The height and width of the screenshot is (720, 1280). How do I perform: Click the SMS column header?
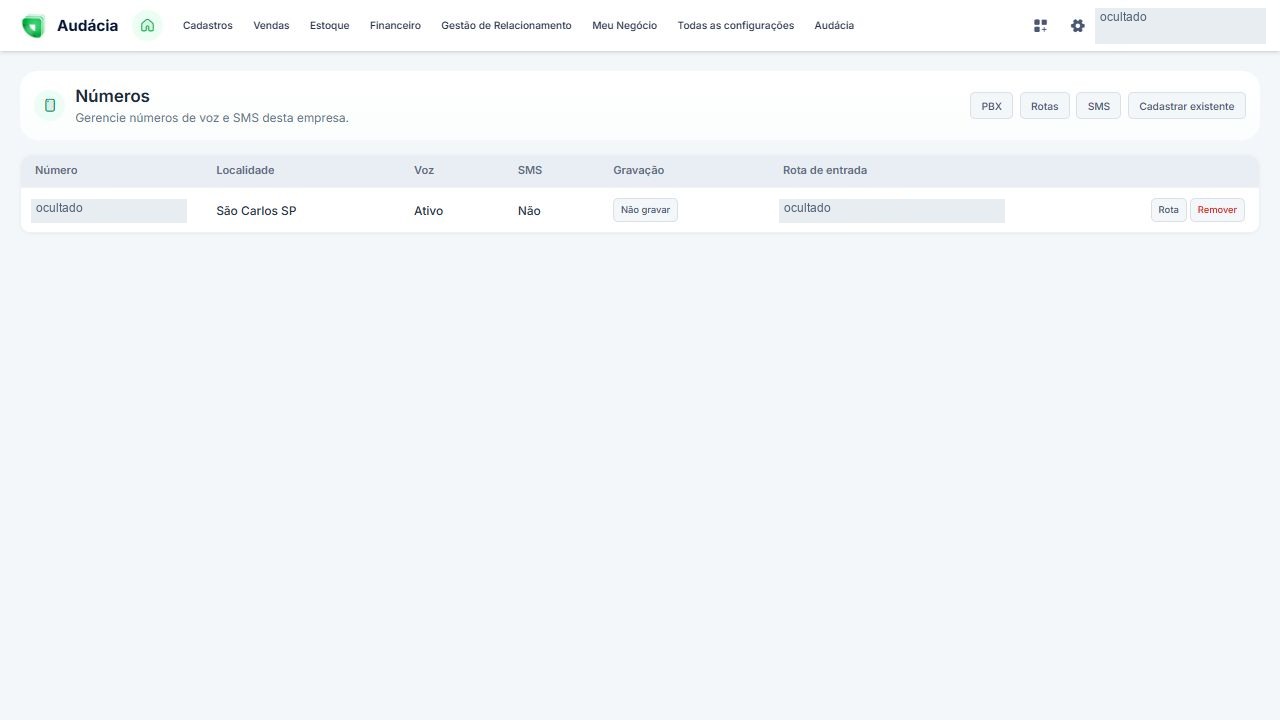[530, 170]
